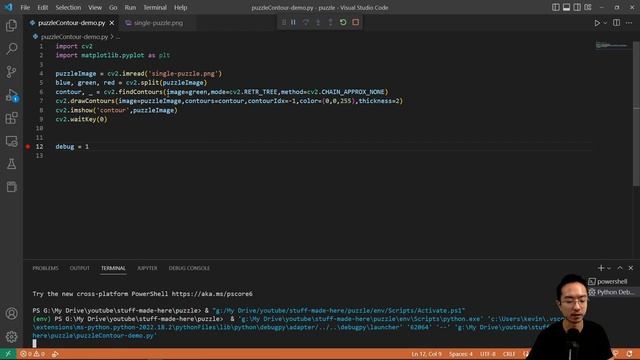
Task: Select the TERMINAL panel tab
Action: tap(113, 268)
